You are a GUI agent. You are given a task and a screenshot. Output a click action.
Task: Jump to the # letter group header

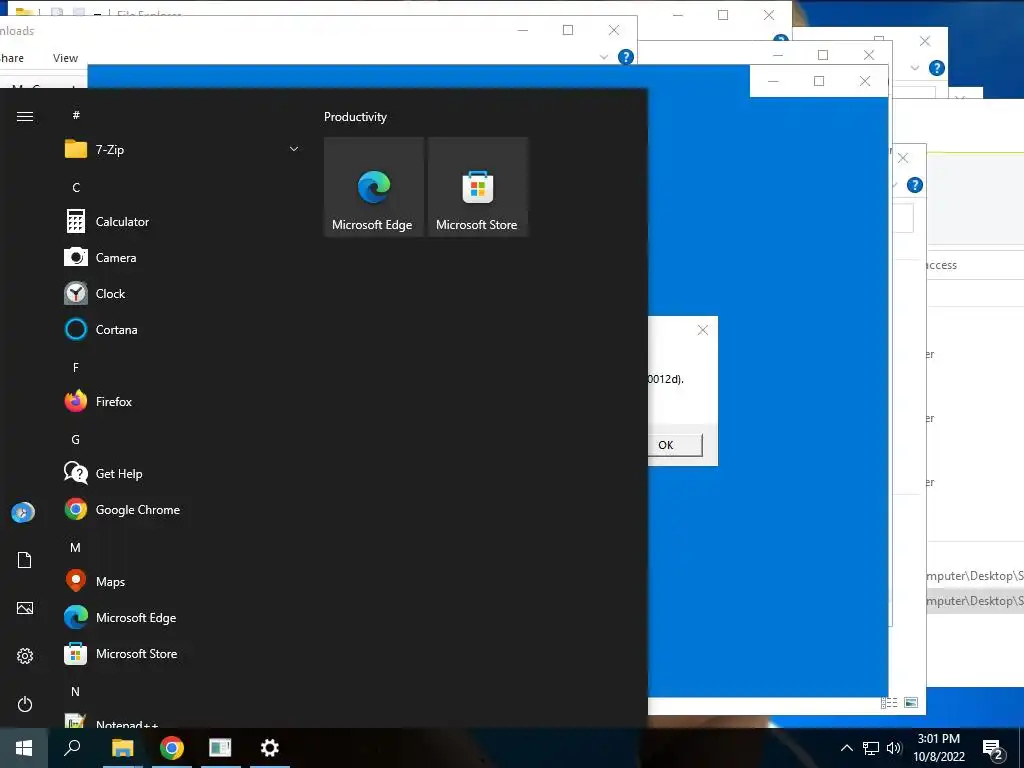click(76, 116)
